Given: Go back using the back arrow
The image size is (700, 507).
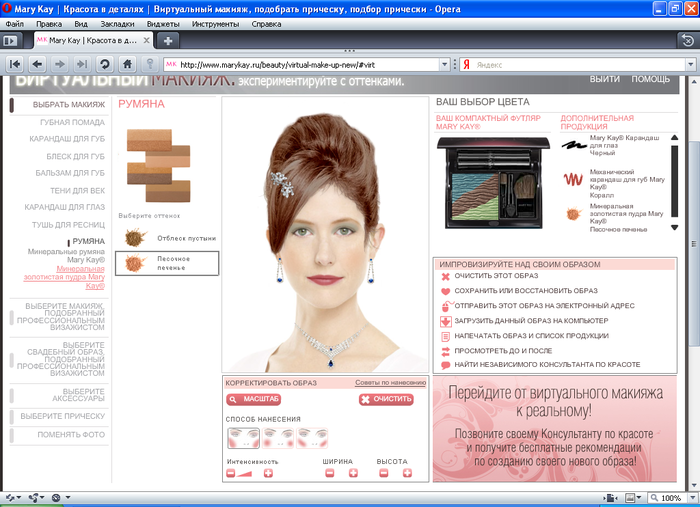Looking at the screenshot, I should [38, 65].
